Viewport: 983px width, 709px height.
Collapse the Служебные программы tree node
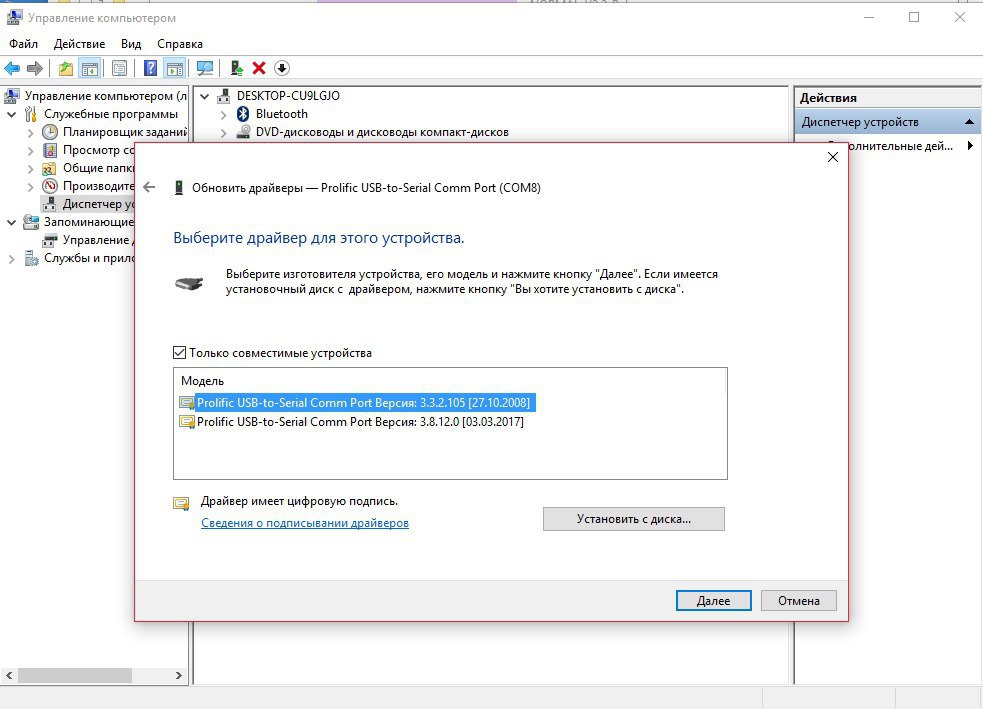[12, 114]
